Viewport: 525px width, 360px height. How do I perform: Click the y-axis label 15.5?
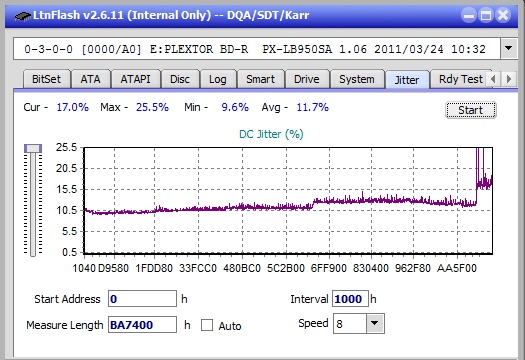pos(66,190)
